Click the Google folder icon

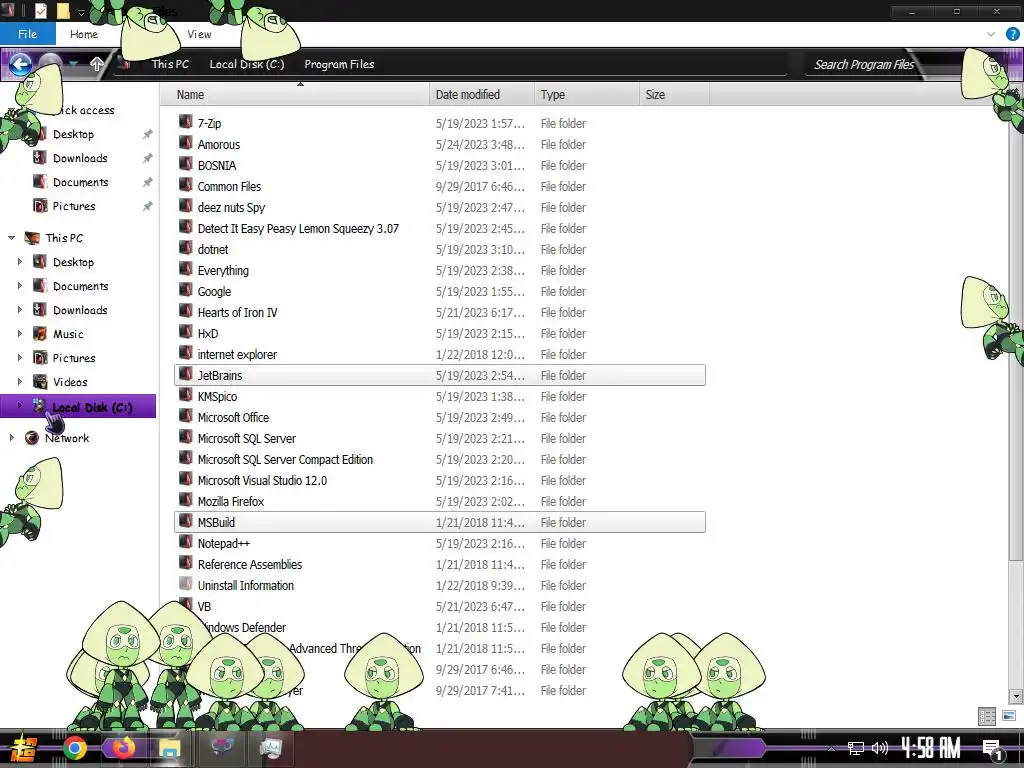[185, 291]
